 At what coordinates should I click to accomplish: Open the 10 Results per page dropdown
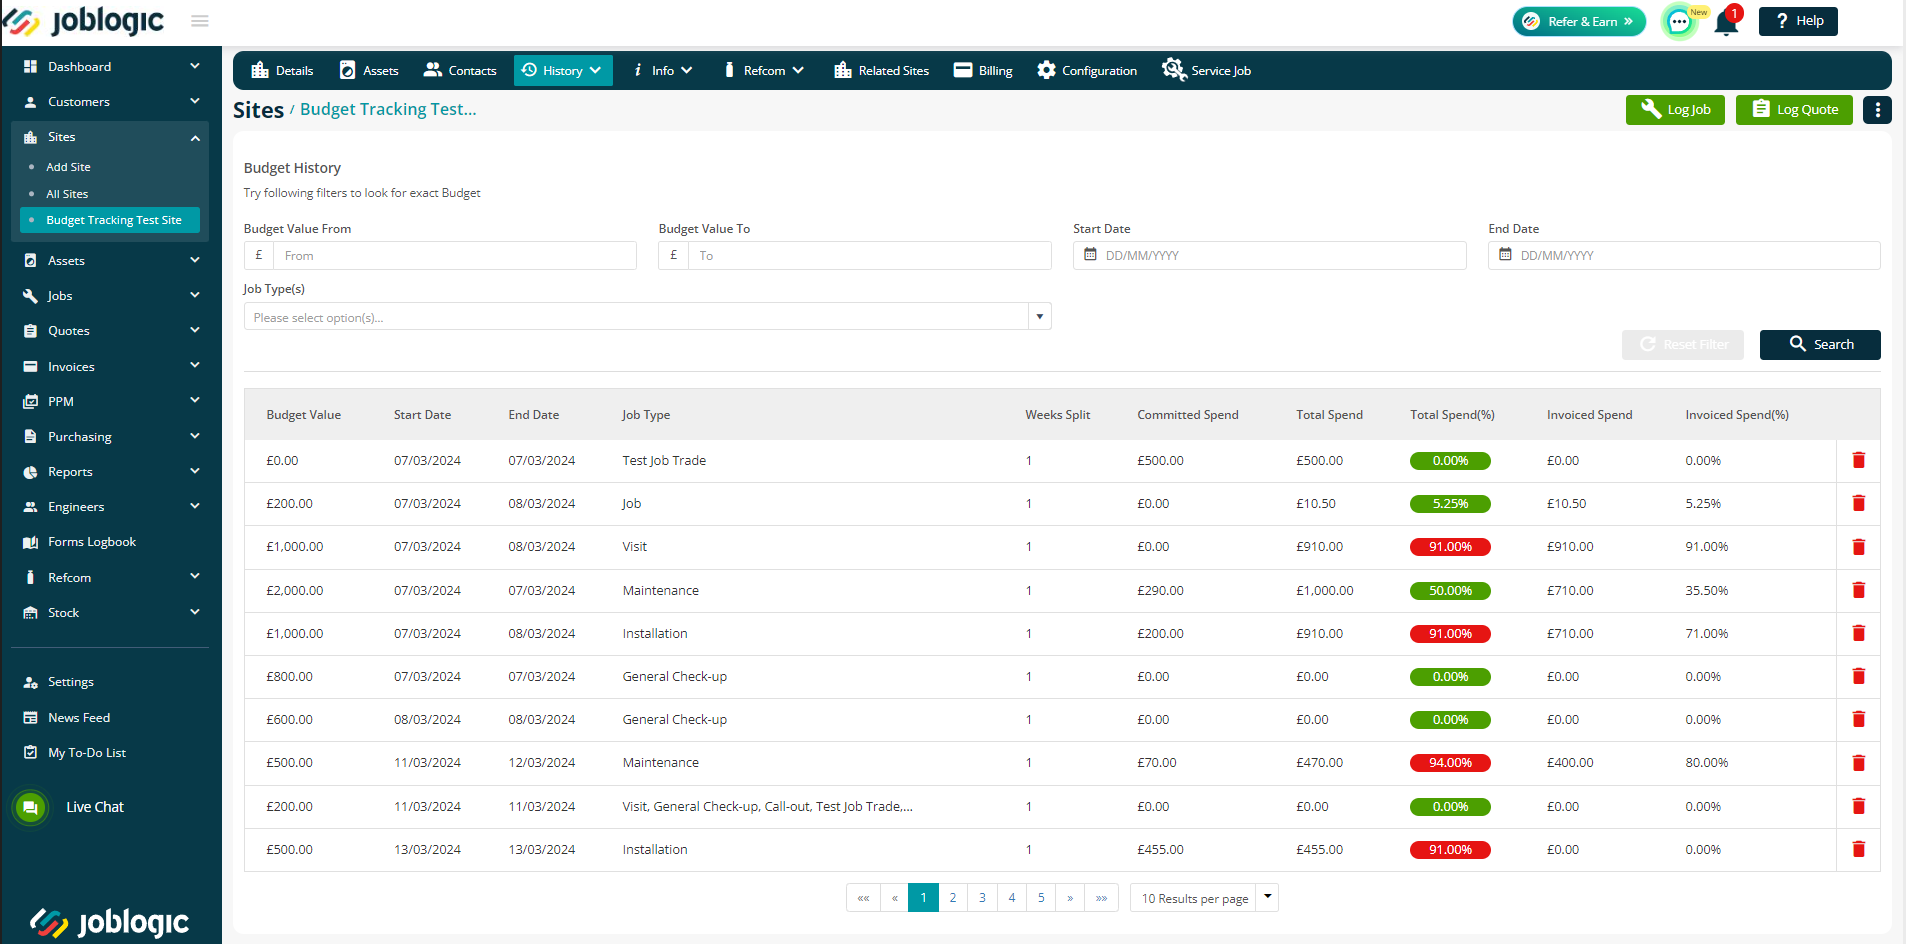click(1204, 898)
